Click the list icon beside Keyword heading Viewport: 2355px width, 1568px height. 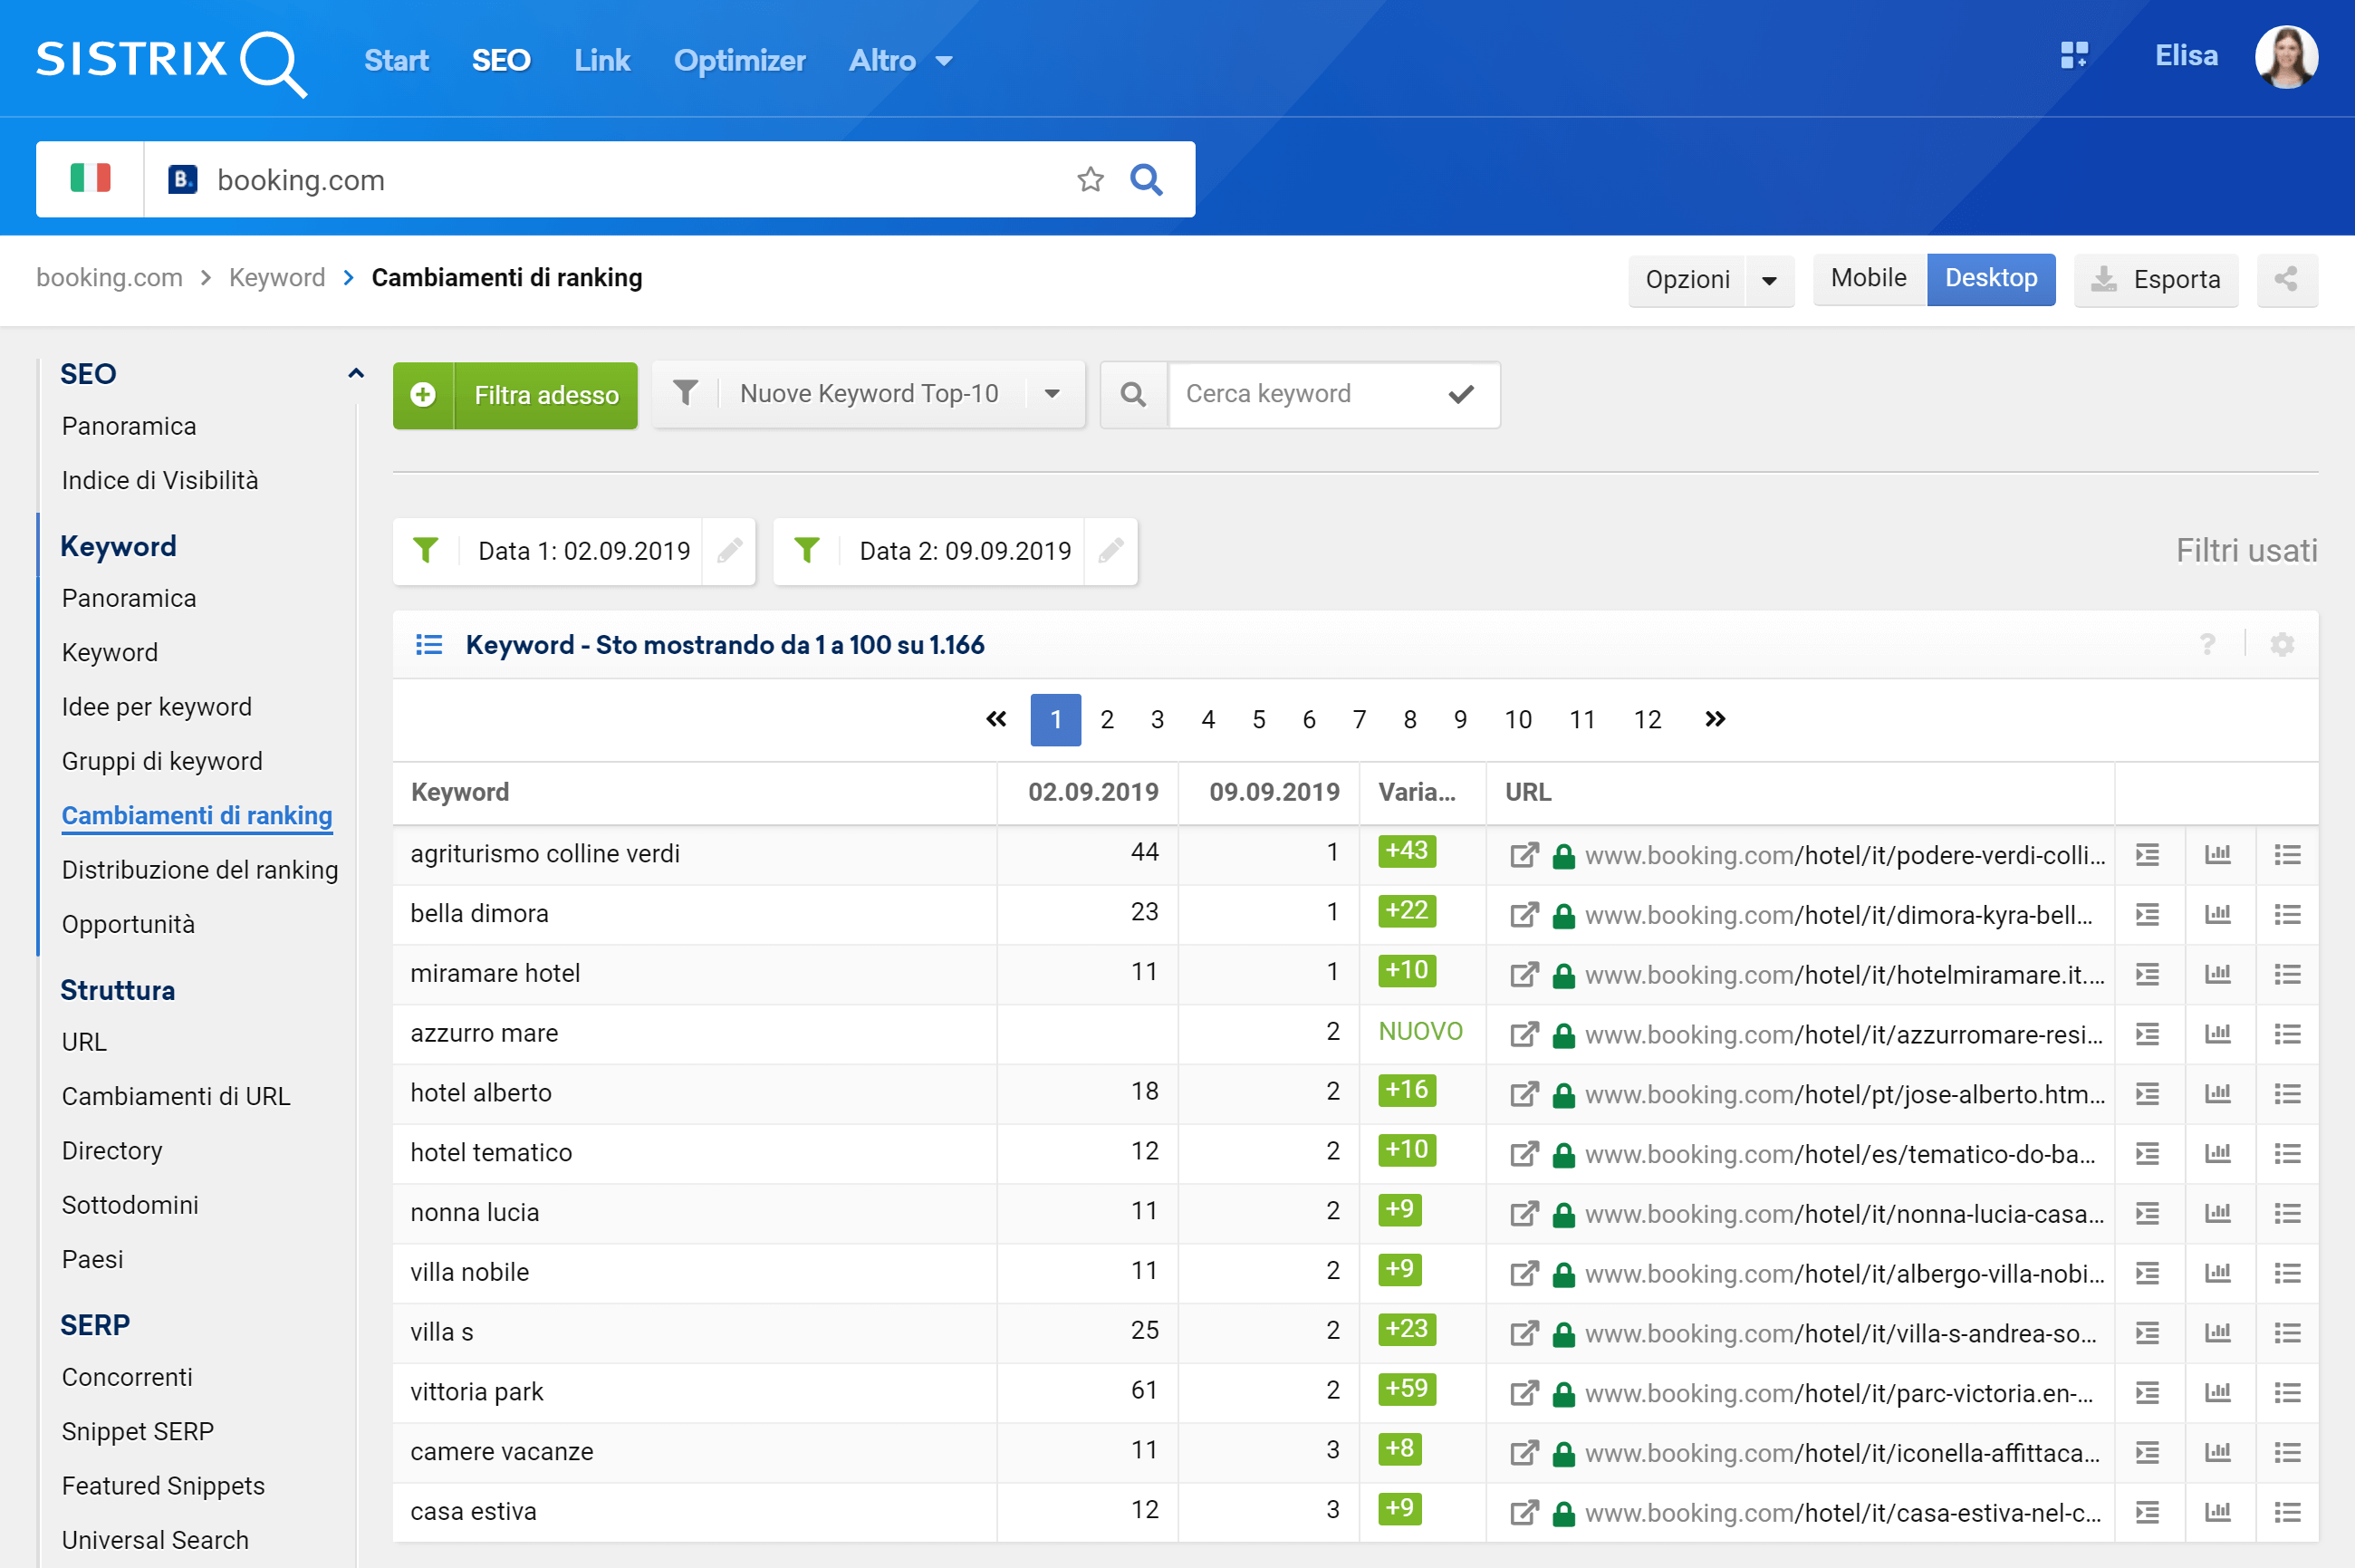[x=429, y=645]
